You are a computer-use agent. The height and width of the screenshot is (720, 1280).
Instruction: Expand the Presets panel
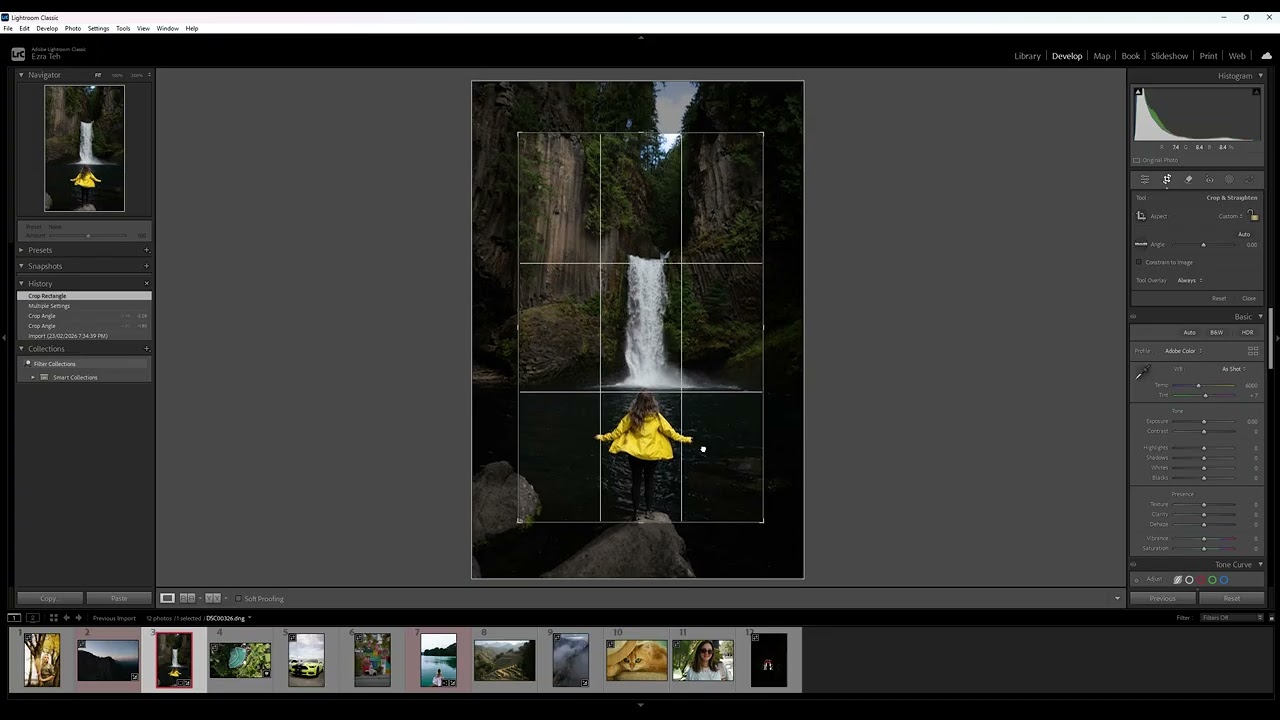tap(21, 250)
